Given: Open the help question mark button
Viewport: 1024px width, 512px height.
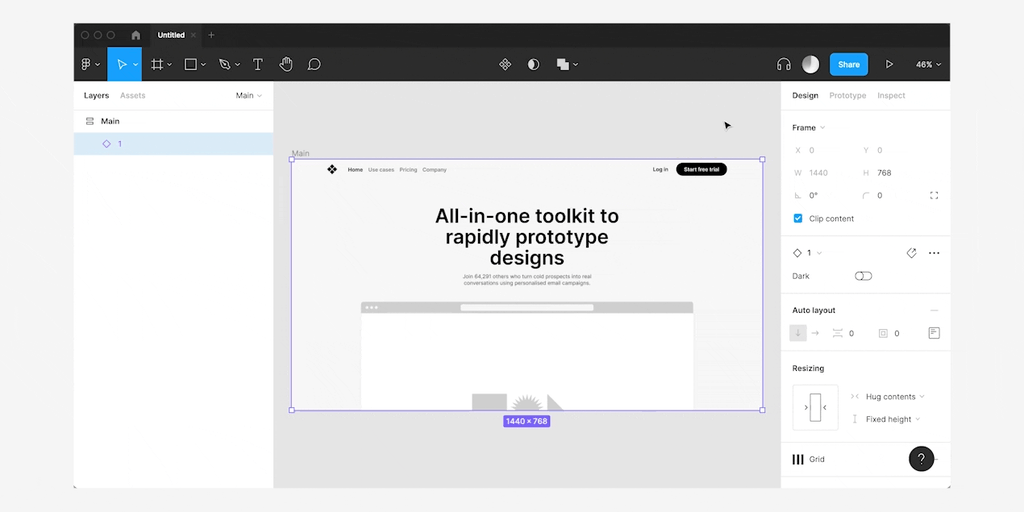Looking at the screenshot, I should (x=921, y=459).
